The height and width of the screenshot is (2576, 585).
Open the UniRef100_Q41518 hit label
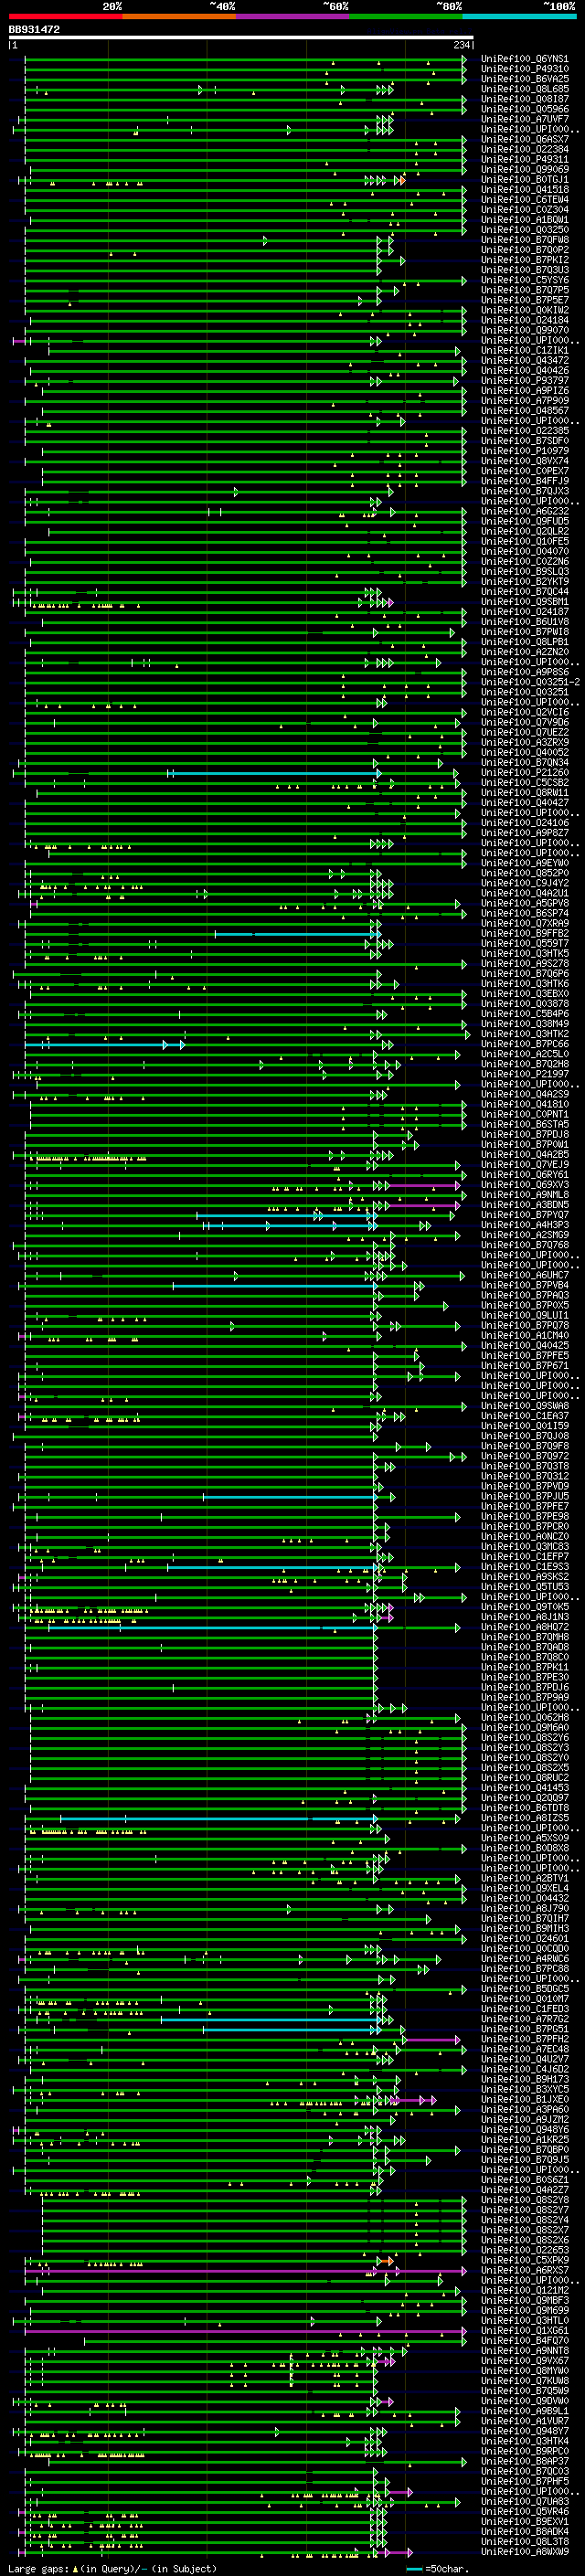(x=524, y=190)
